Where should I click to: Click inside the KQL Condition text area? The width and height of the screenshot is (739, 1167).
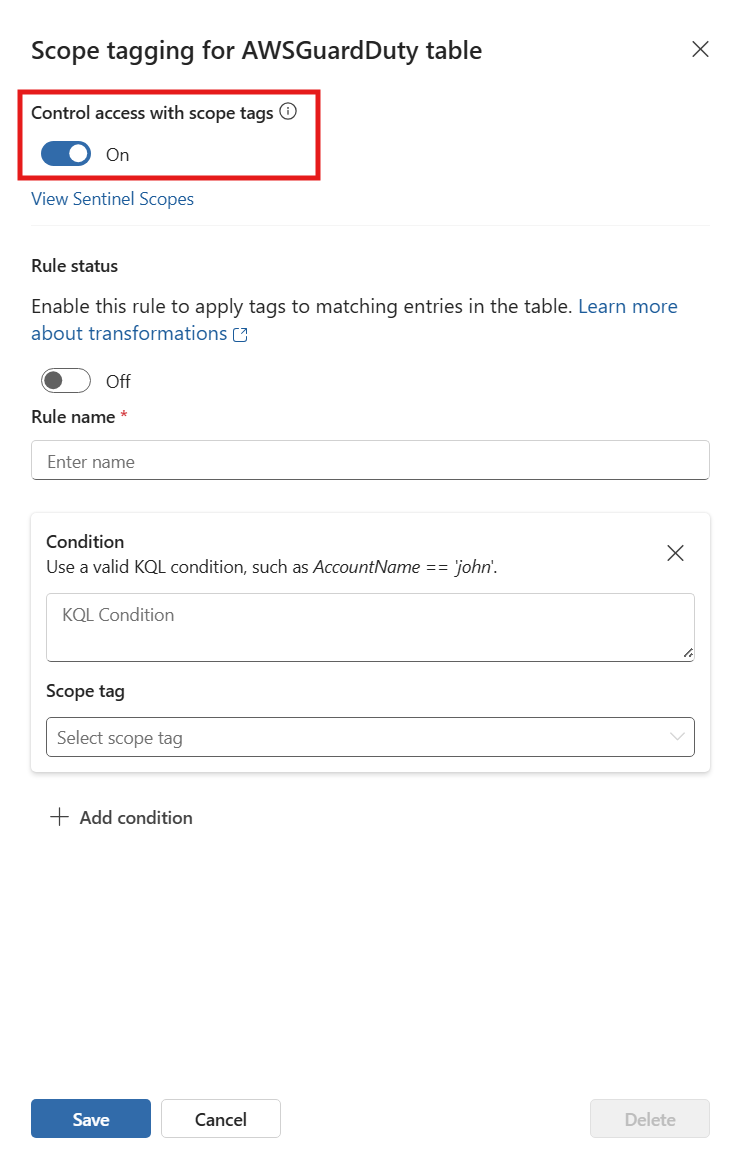[x=370, y=627]
